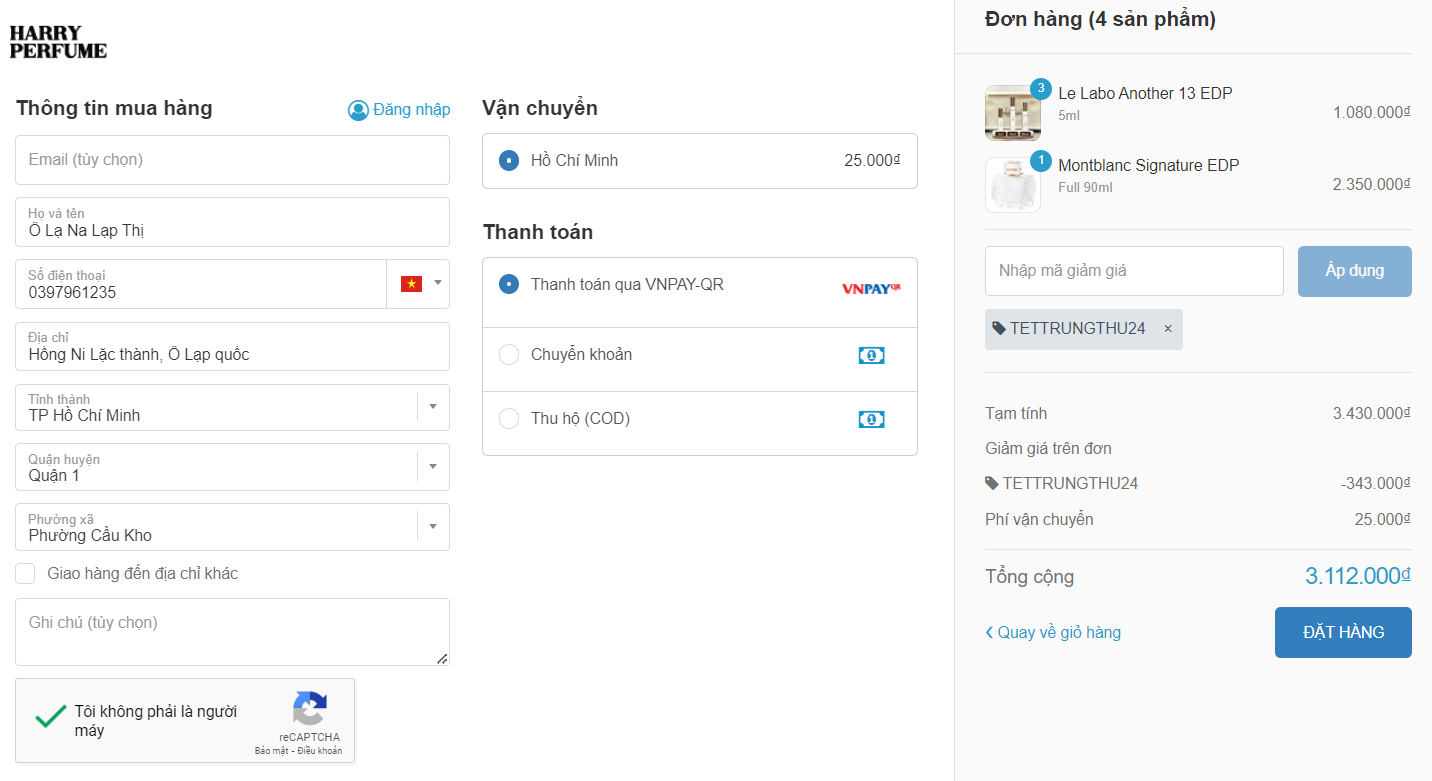The image size is (1432, 781).
Task: Click the 25.000₫ fee in the Hồ Chí Minh shipping option
Action: [872, 160]
